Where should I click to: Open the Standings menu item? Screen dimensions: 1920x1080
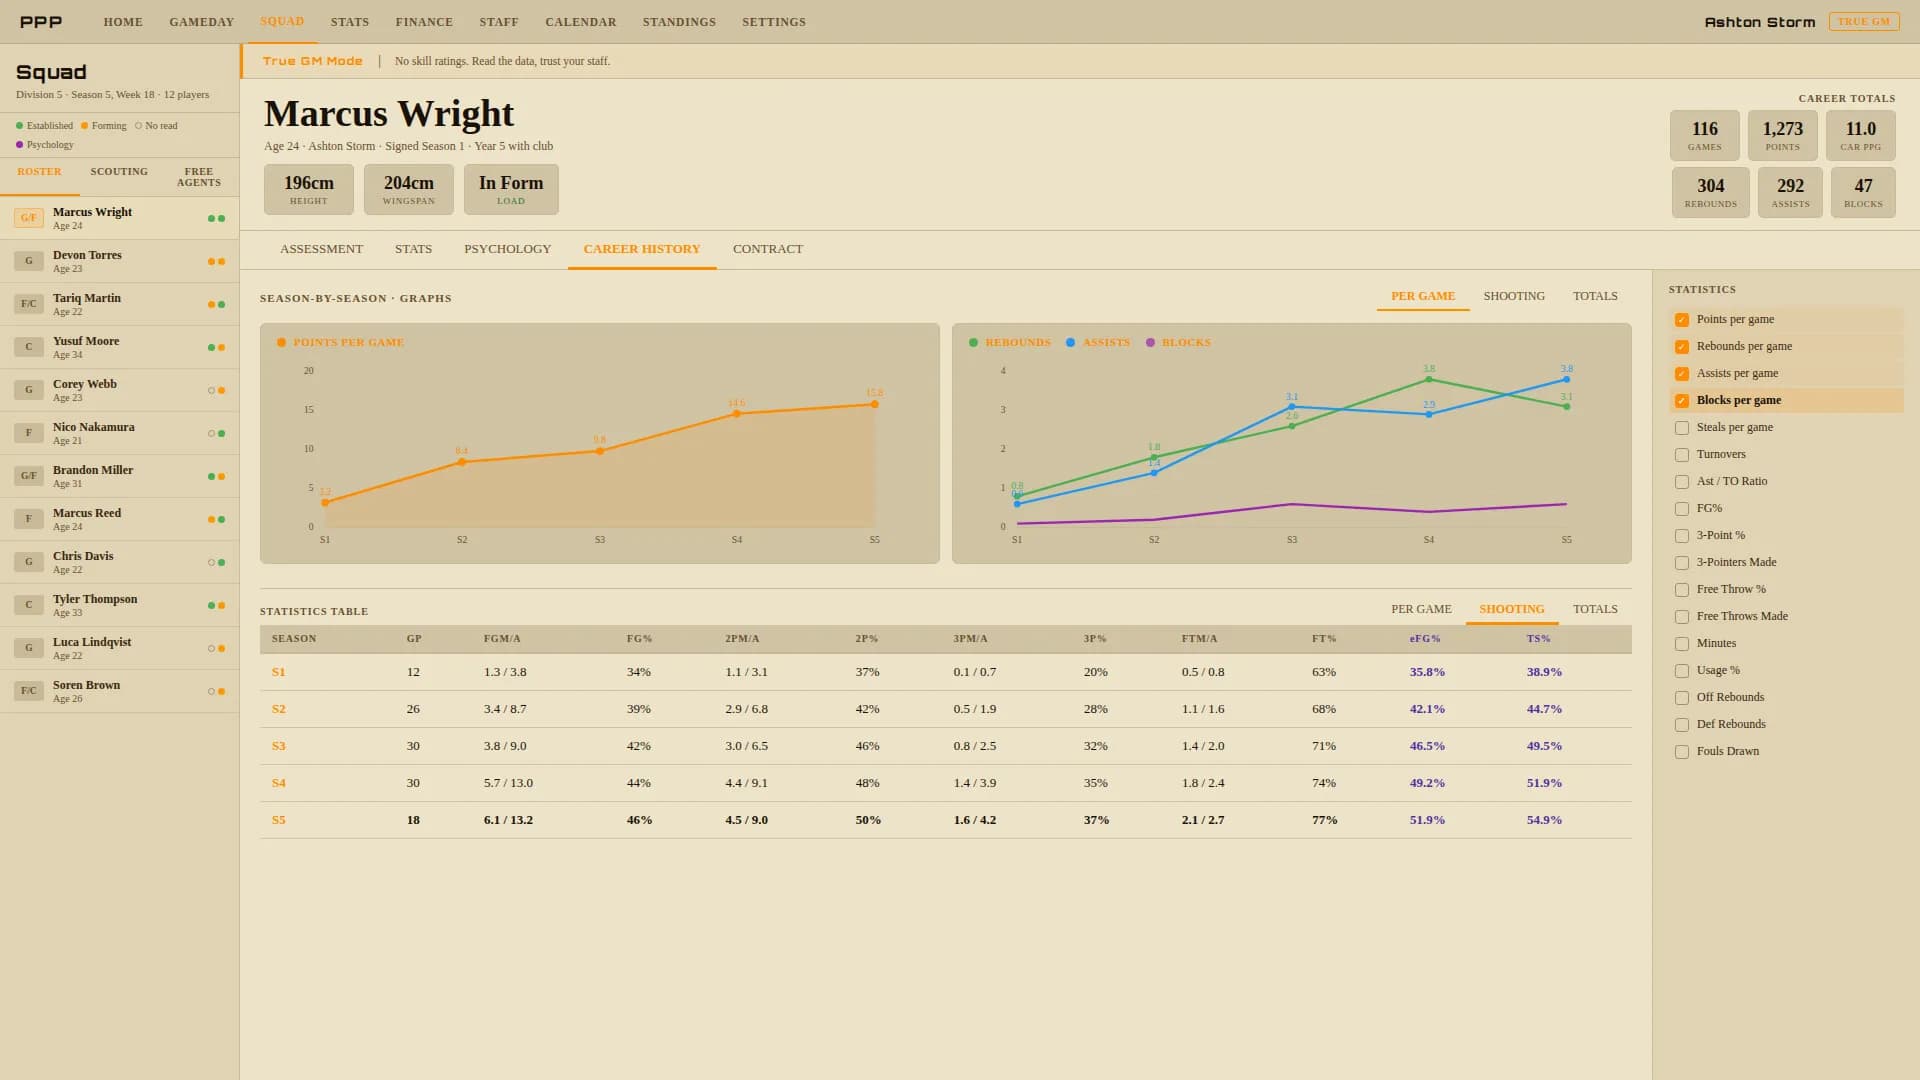(x=679, y=22)
